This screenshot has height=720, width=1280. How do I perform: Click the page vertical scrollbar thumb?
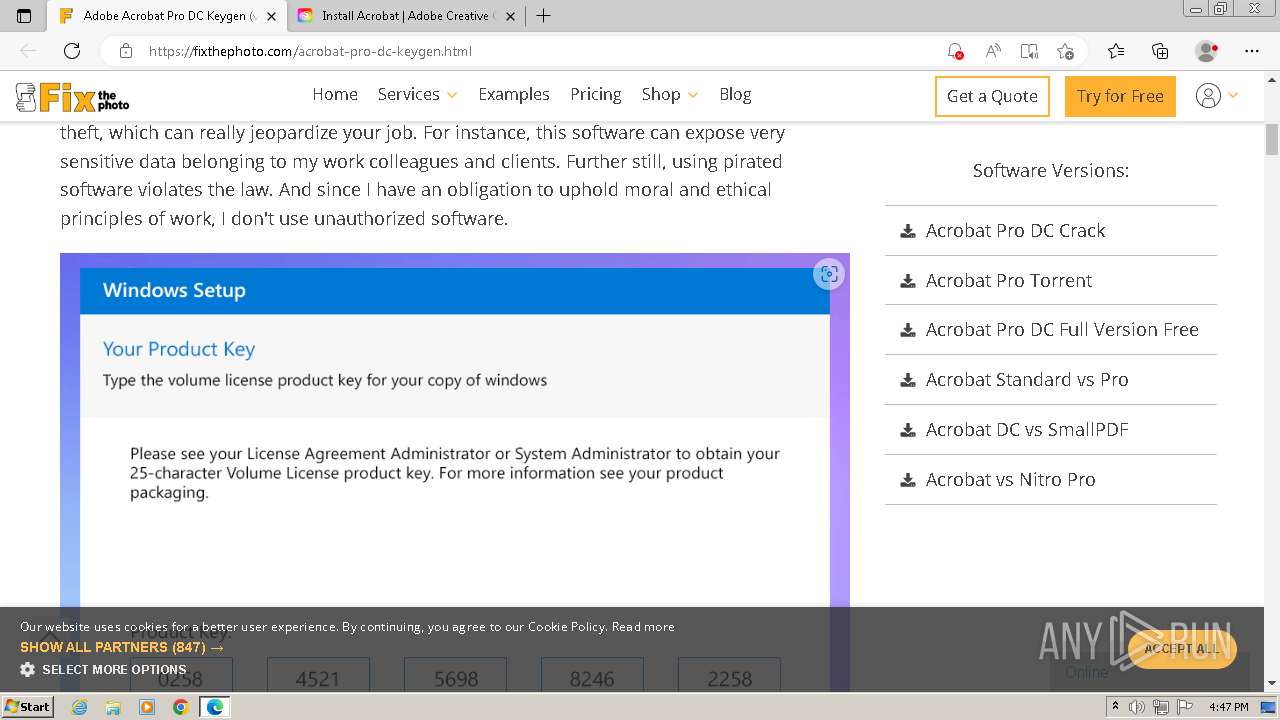click(1272, 139)
